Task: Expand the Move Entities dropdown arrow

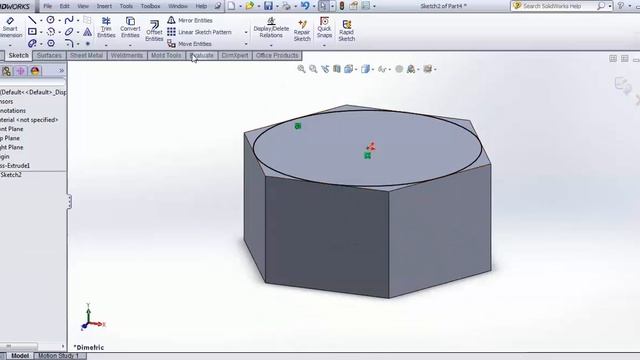Action: click(x=246, y=44)
